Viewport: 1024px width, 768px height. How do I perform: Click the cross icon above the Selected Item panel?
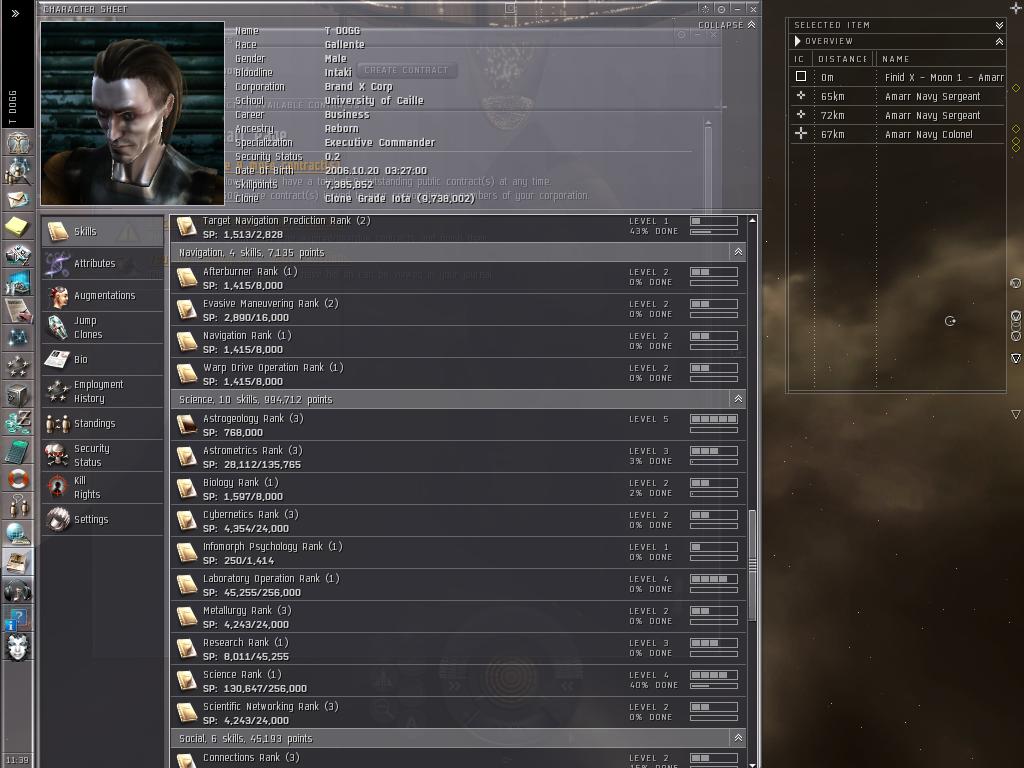[x=1016, y=7]
